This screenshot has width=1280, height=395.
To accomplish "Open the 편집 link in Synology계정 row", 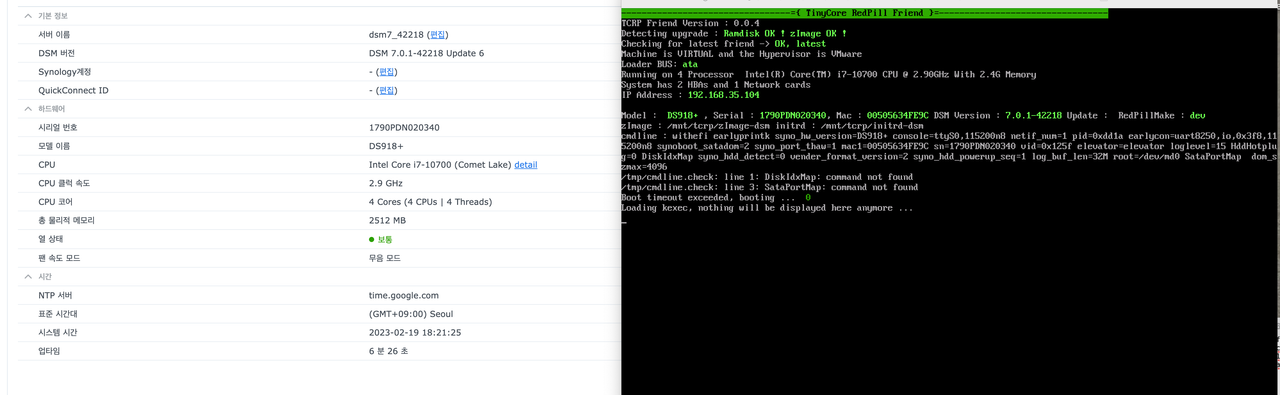I will coord(387,71).
